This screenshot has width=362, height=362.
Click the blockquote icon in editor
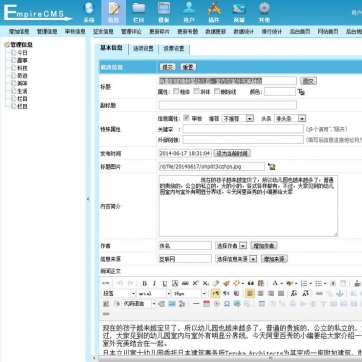click(251, 283)
